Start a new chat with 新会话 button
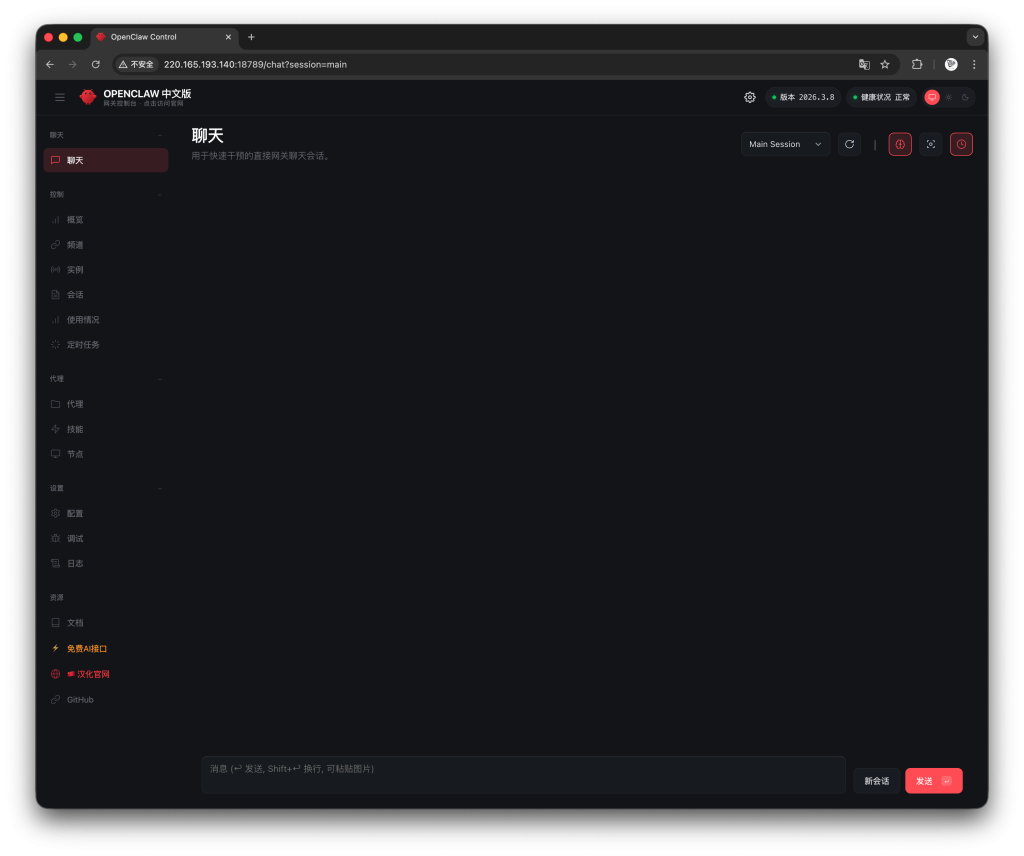Viewport: 1024px width, 856px height. (x=876, y=781)
